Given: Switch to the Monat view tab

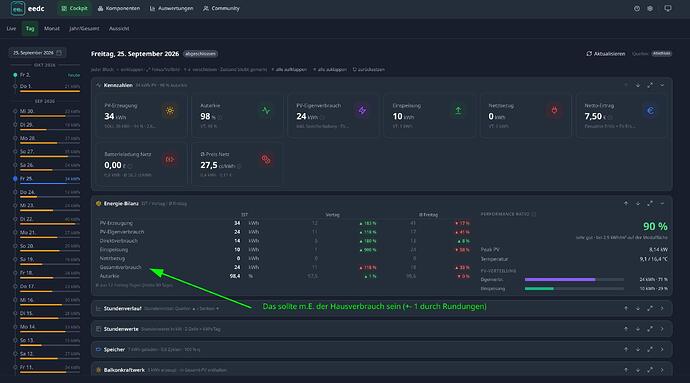Looking at the screenshot, I should pos(51,29).
